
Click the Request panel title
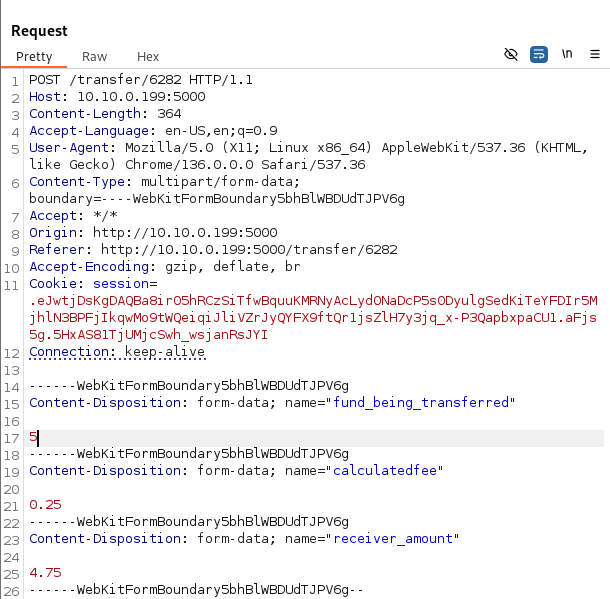(39, 31)
